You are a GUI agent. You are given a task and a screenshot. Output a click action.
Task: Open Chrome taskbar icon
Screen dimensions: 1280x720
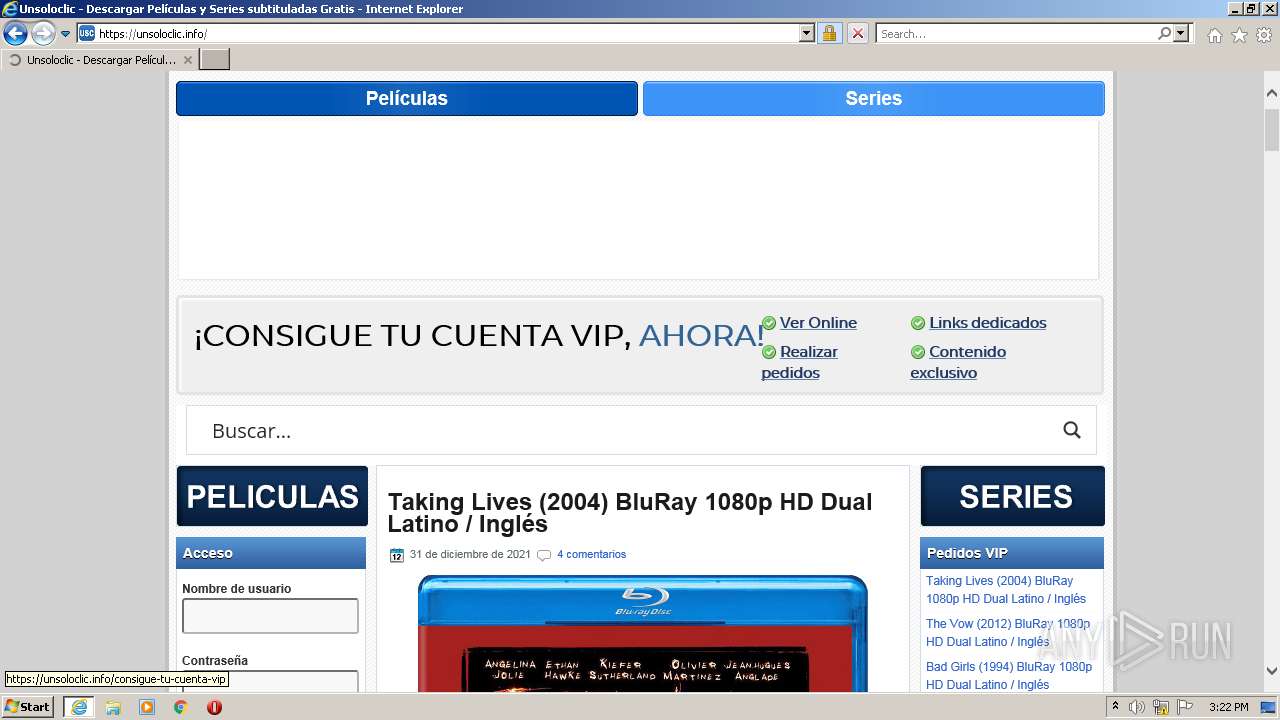(181, 707)
